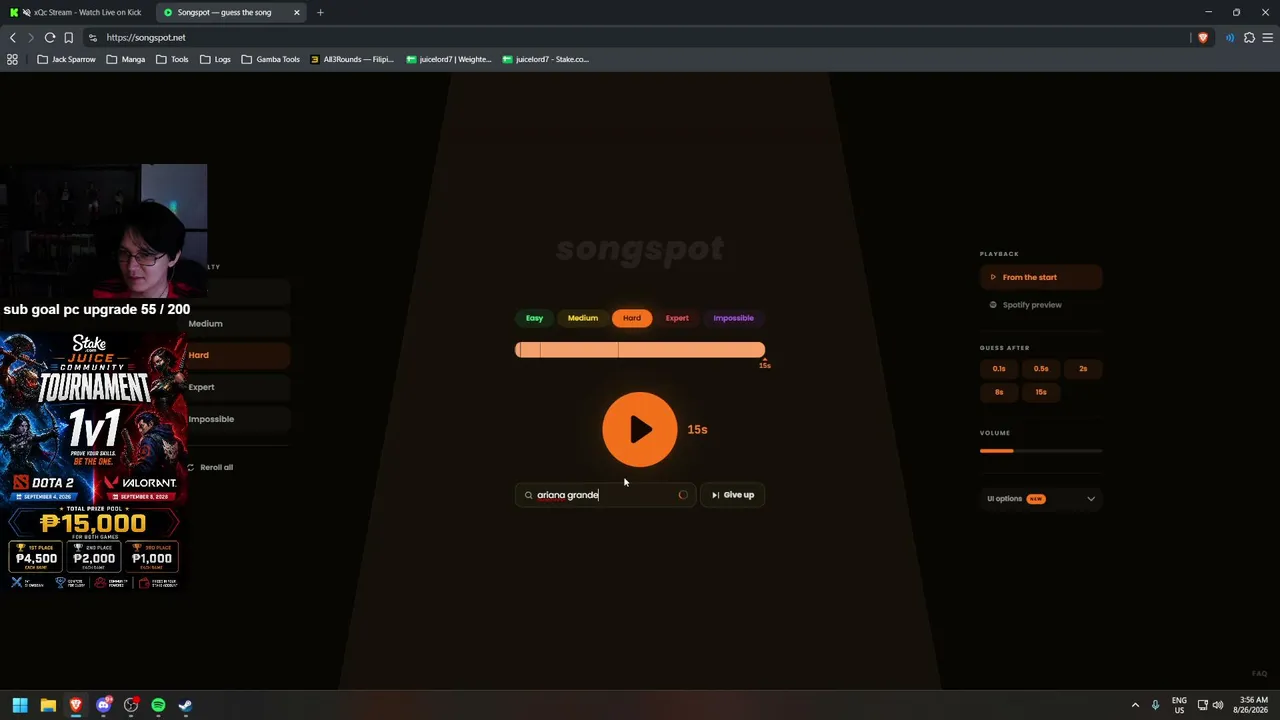1280x720 pixels.
Task: Select the Impossible tab above the progress bar
Action: (733, 318)
